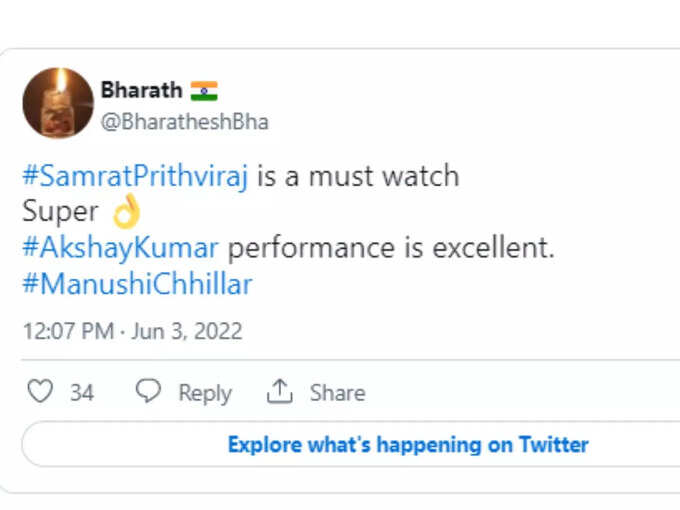Click the 'performance is excellent.' text
The image size is (680, 510).
tap(391, 248)
